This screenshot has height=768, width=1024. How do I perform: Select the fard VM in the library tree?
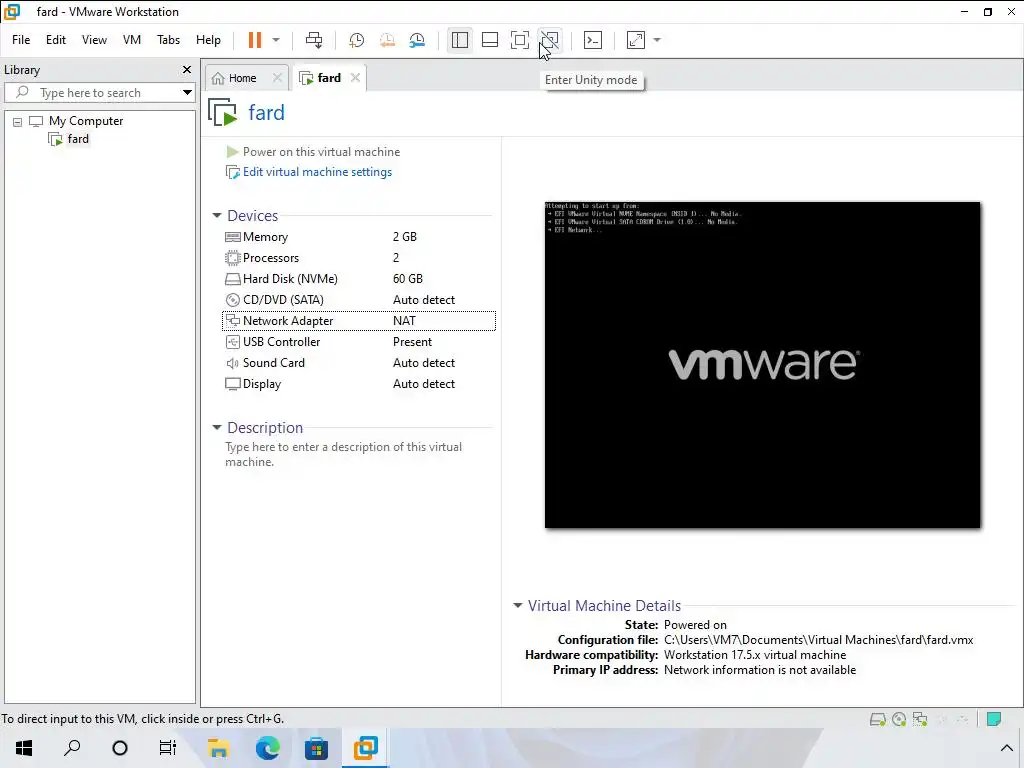pos(78,139)
